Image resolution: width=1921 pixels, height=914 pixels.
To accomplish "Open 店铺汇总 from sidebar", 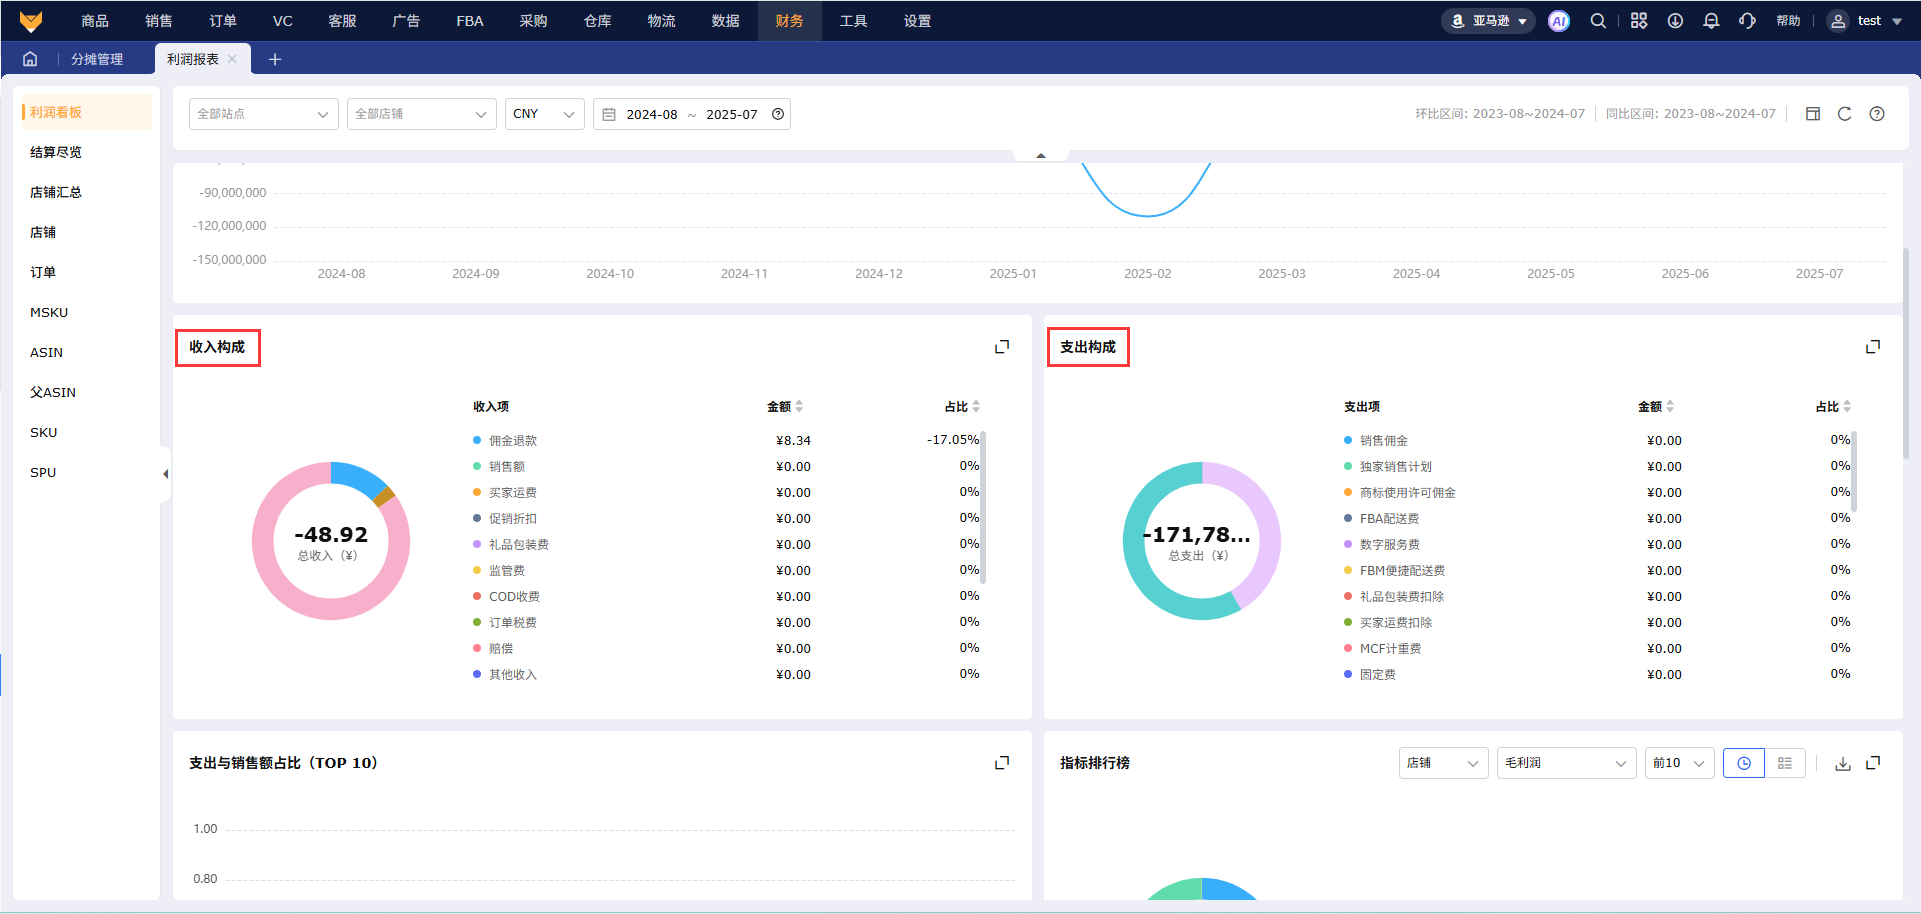I will tap(56, 192).
